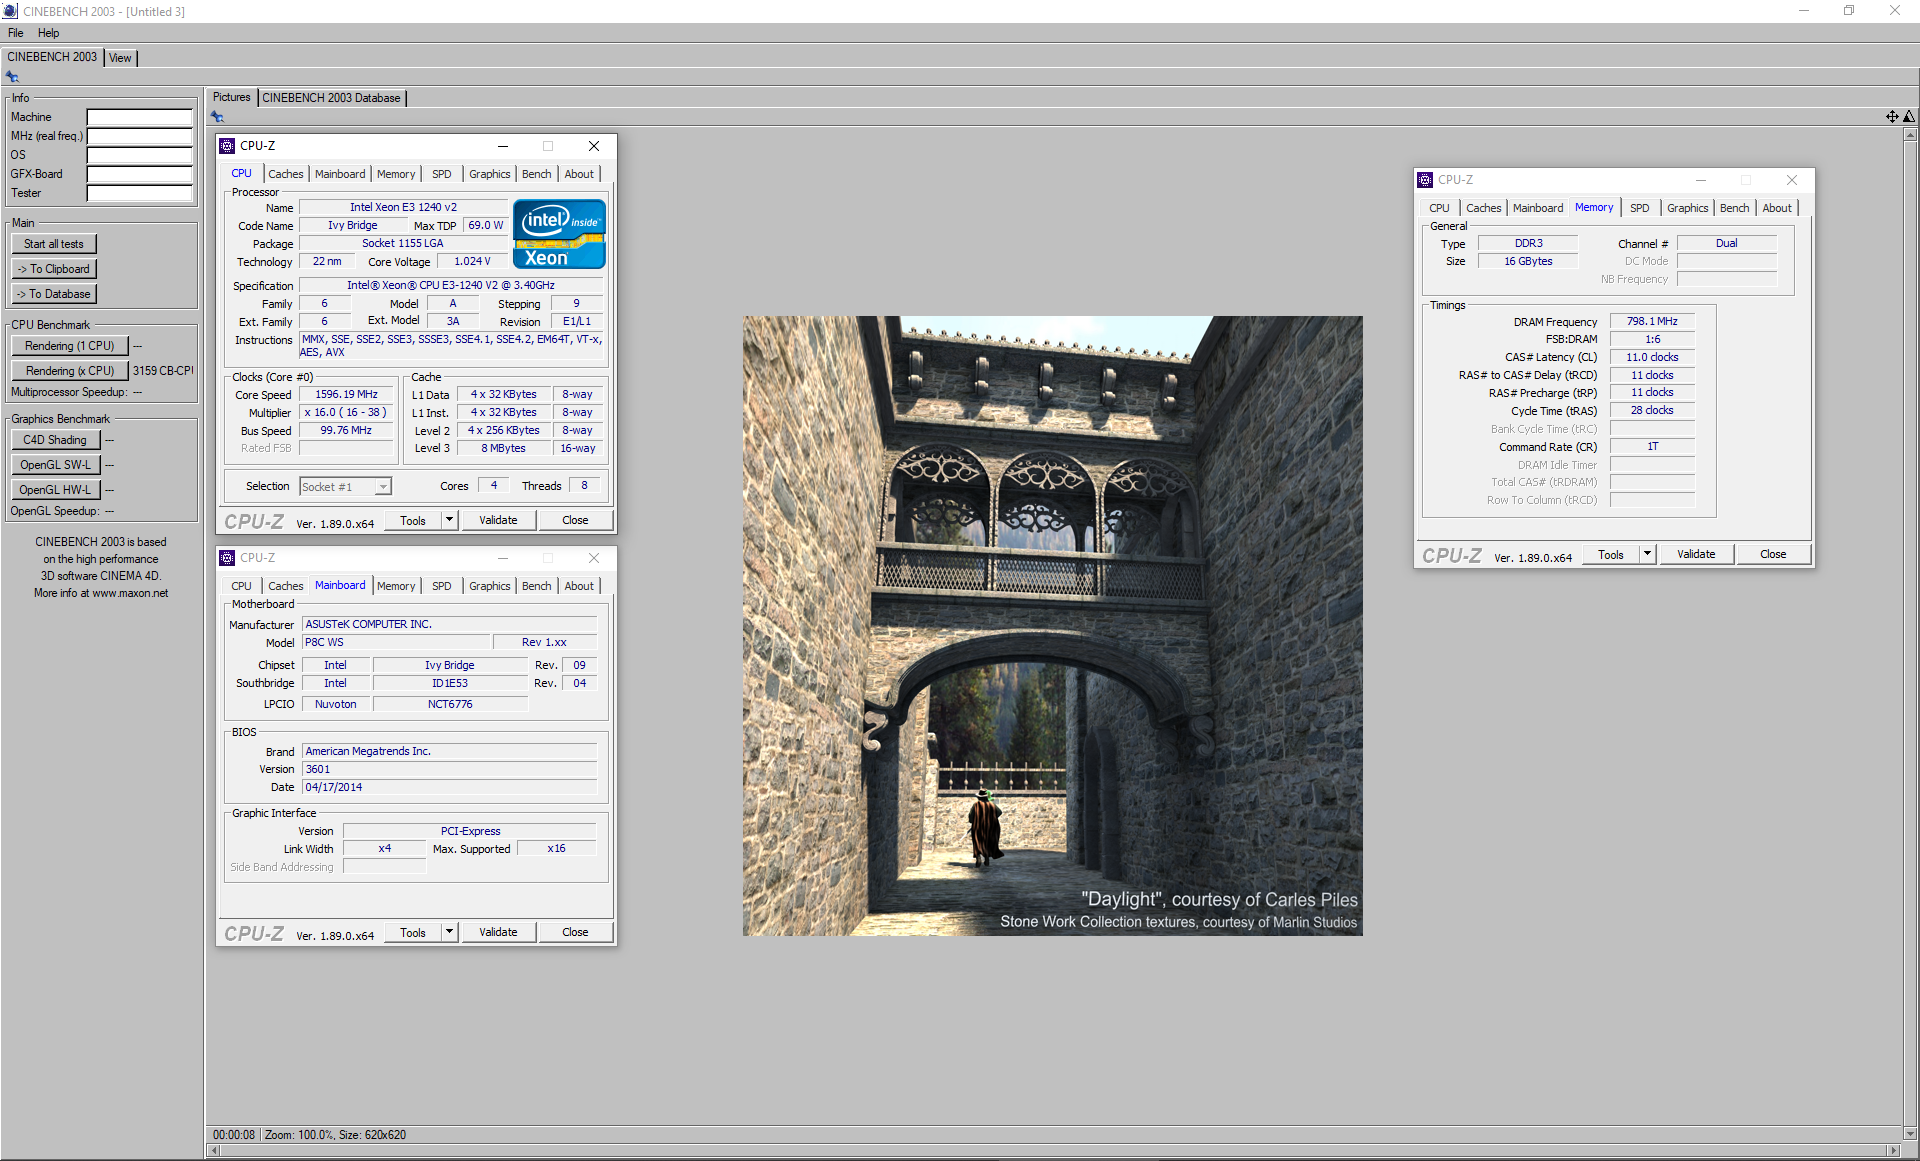Click Validate in CPU-Z Memory window
This screenshot has height=1161, width=1920.
[1696, 554]
